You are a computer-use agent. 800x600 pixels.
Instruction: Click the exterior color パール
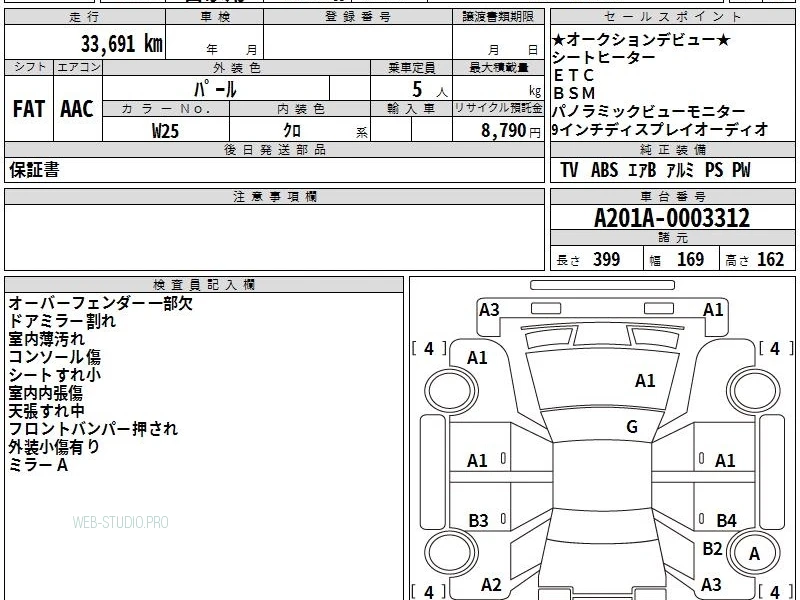pyautogui.click(x=215, y=89)
